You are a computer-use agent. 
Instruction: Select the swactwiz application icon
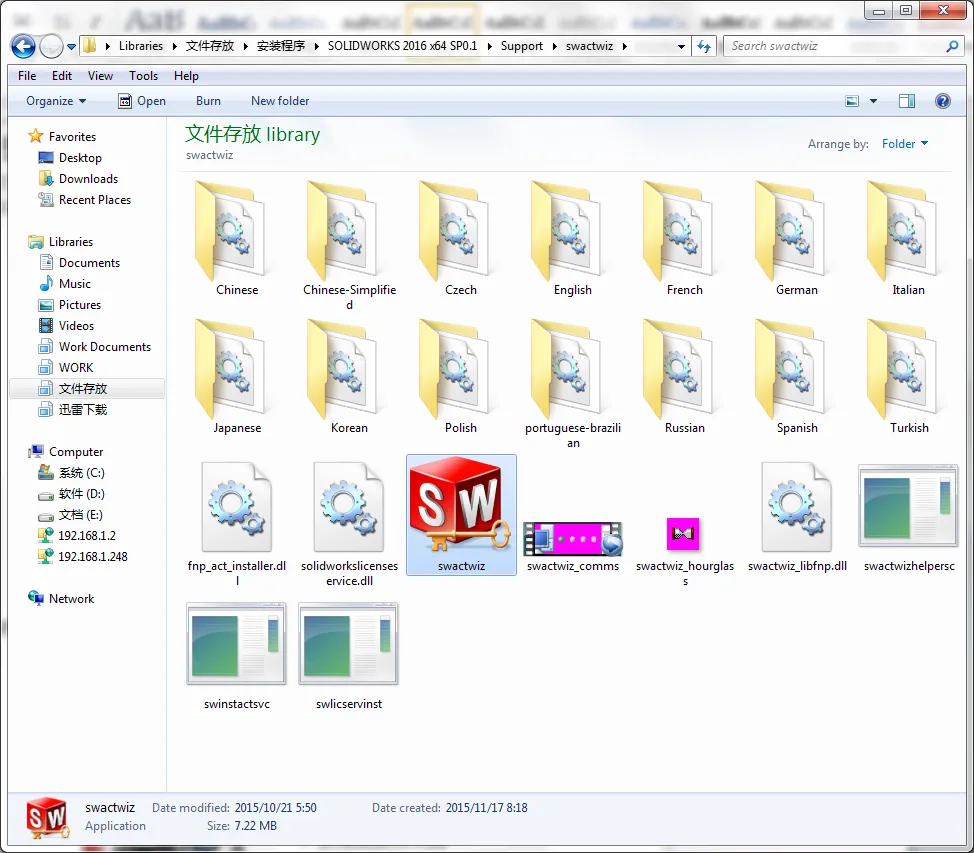tap(461, 504)
